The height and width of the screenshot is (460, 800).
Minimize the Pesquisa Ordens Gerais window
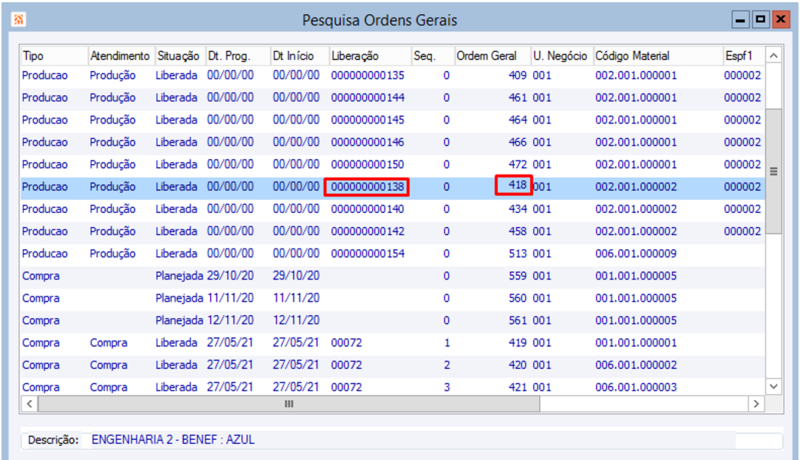[740, 20]
